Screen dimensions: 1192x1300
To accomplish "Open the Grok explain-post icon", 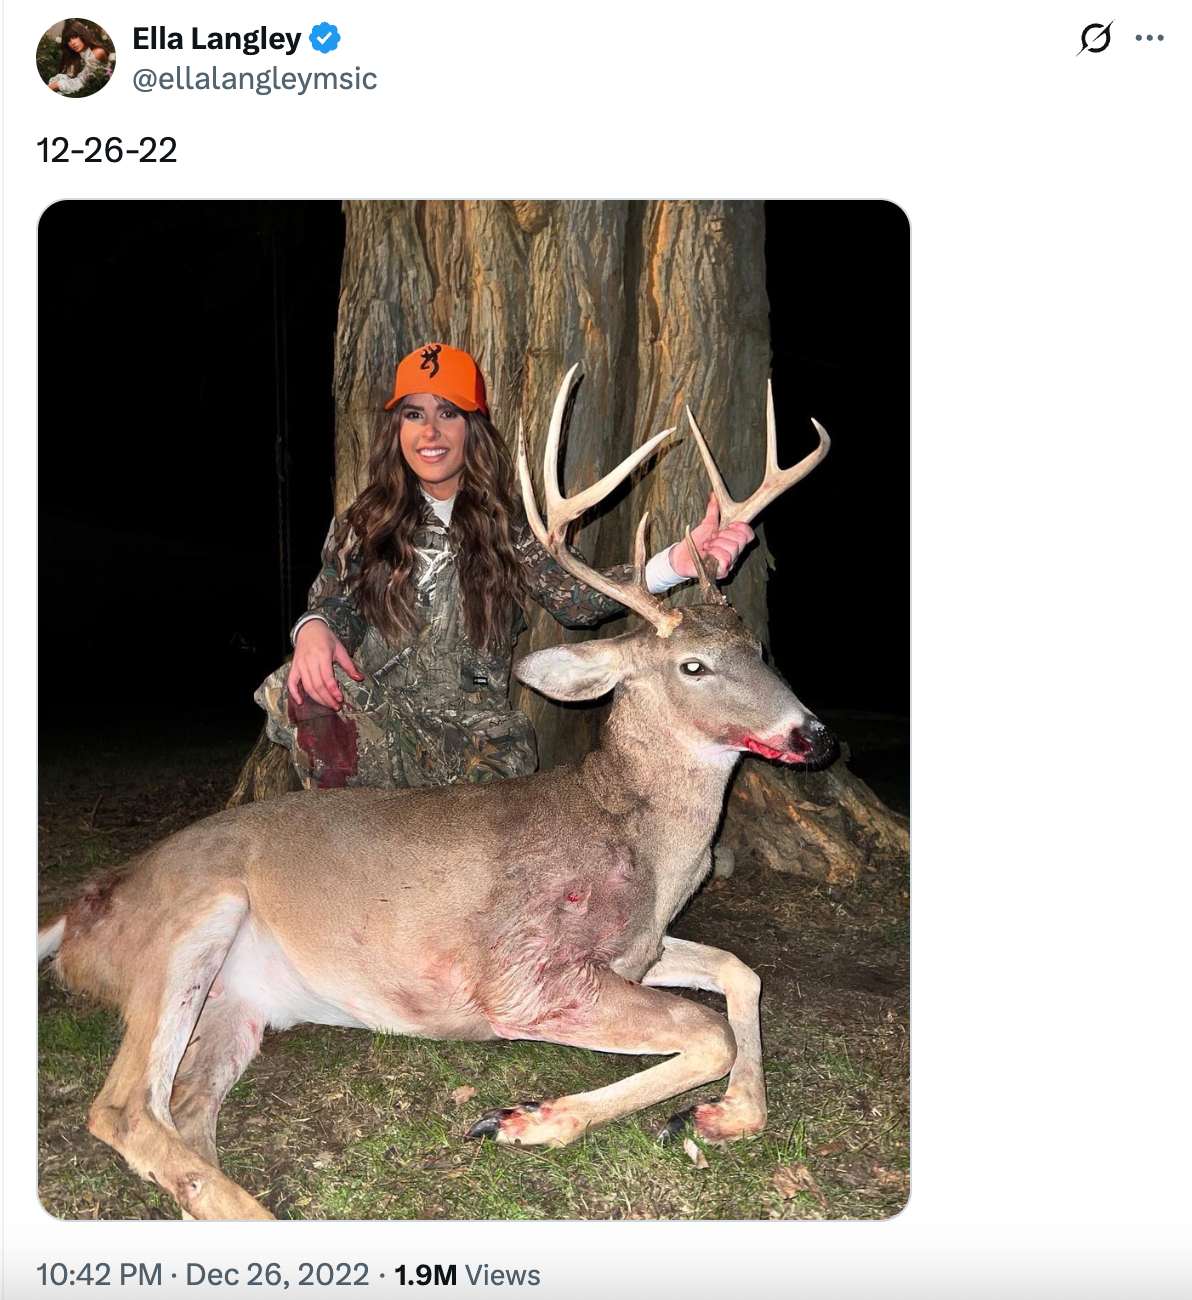I will [x=1095, y=39].
